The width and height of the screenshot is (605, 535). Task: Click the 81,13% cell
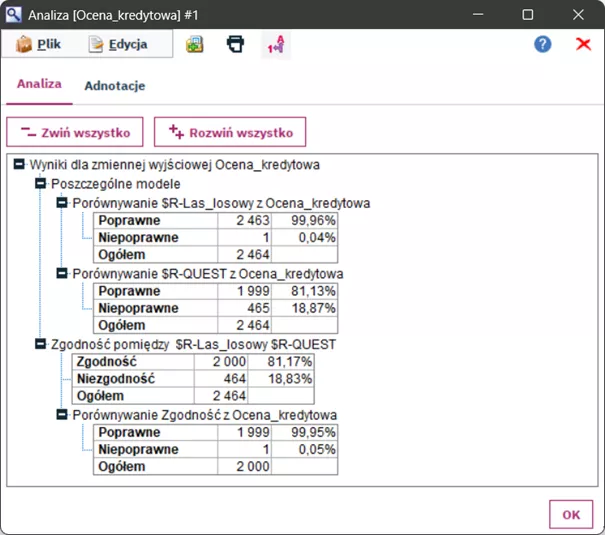coord(304,291)
